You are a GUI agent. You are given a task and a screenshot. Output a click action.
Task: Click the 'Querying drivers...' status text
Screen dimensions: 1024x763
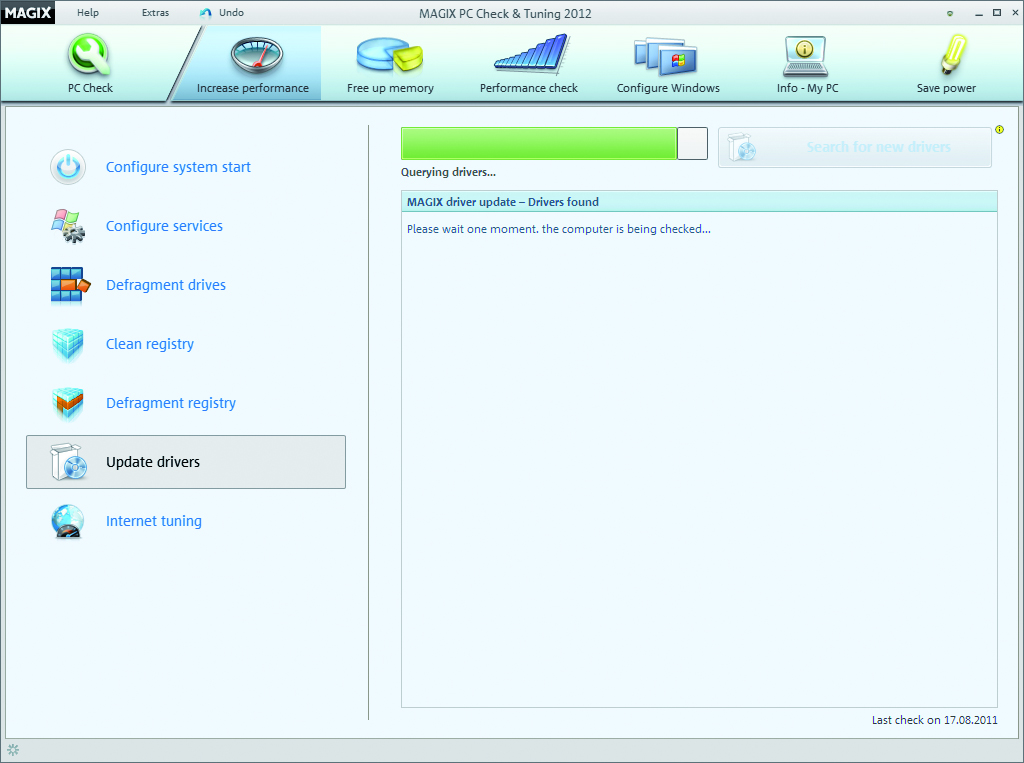coord(448,172)
